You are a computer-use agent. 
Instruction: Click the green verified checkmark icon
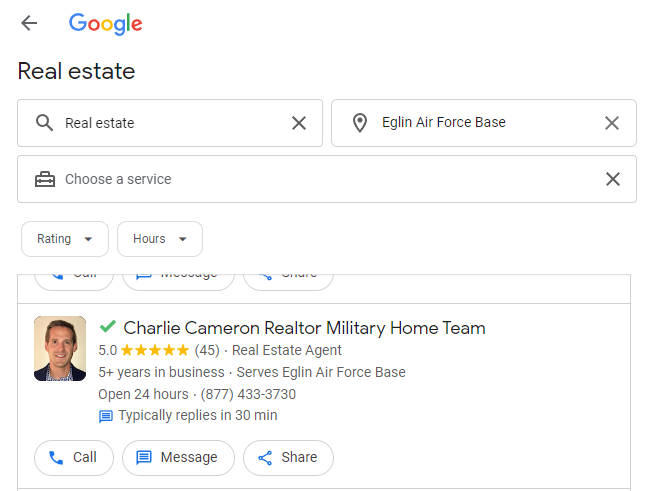tap(108, 327)
